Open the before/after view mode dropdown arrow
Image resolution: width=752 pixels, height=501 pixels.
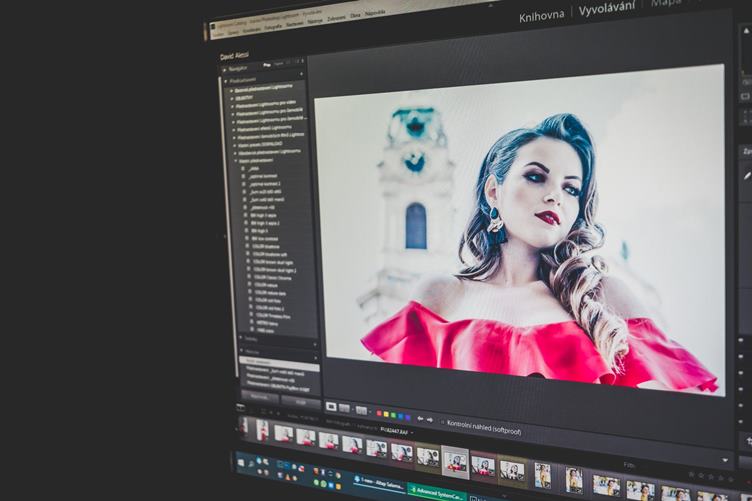[x=370, y=412]
